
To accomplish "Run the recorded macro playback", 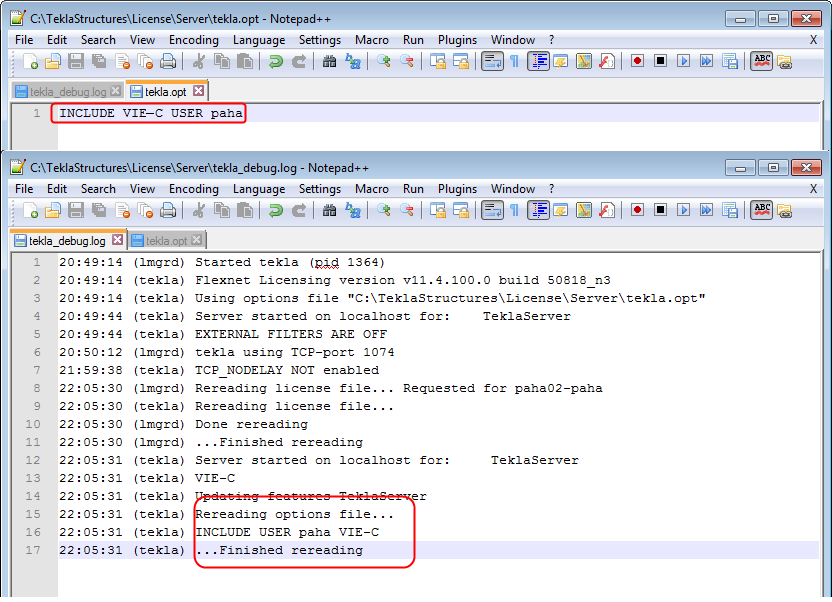I will tap(683, 61).
